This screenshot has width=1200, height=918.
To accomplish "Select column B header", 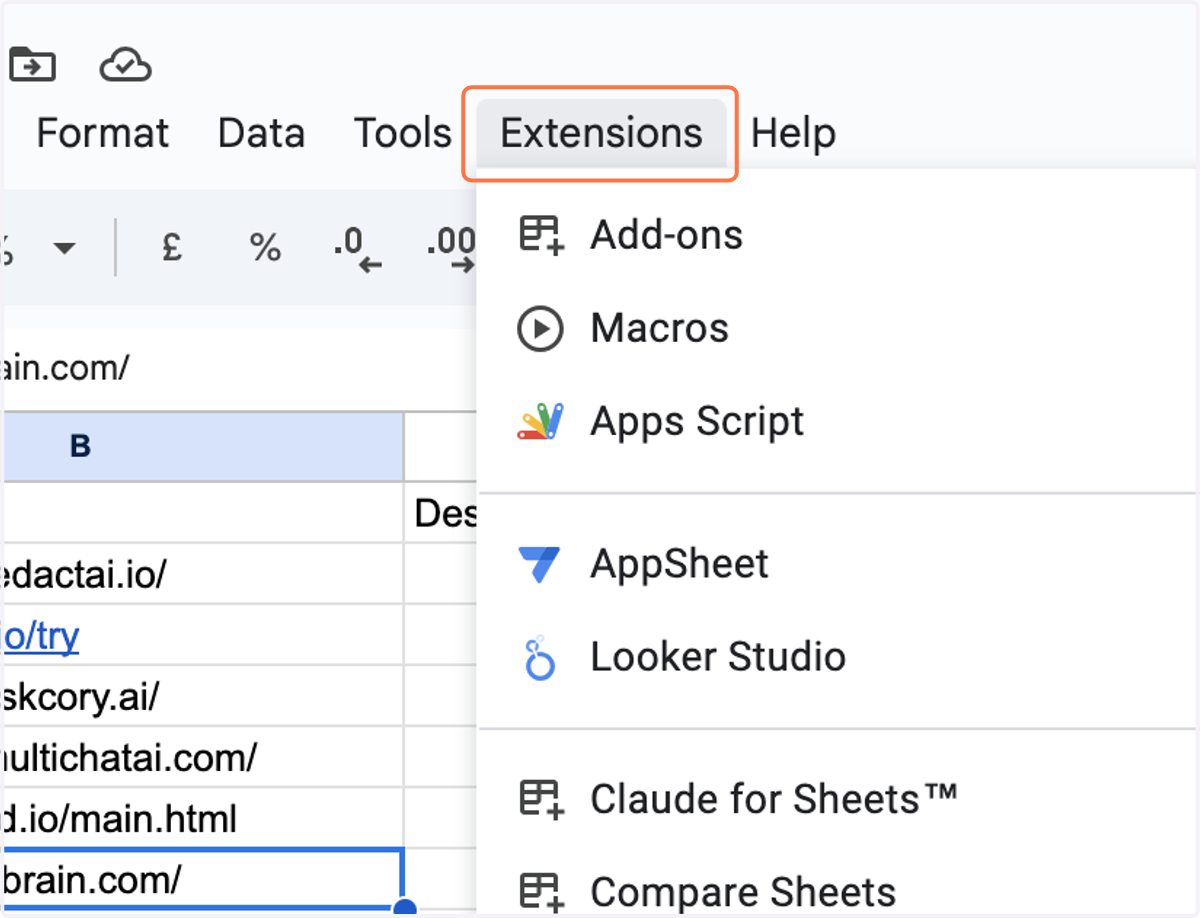I will (x=203, y=446).
